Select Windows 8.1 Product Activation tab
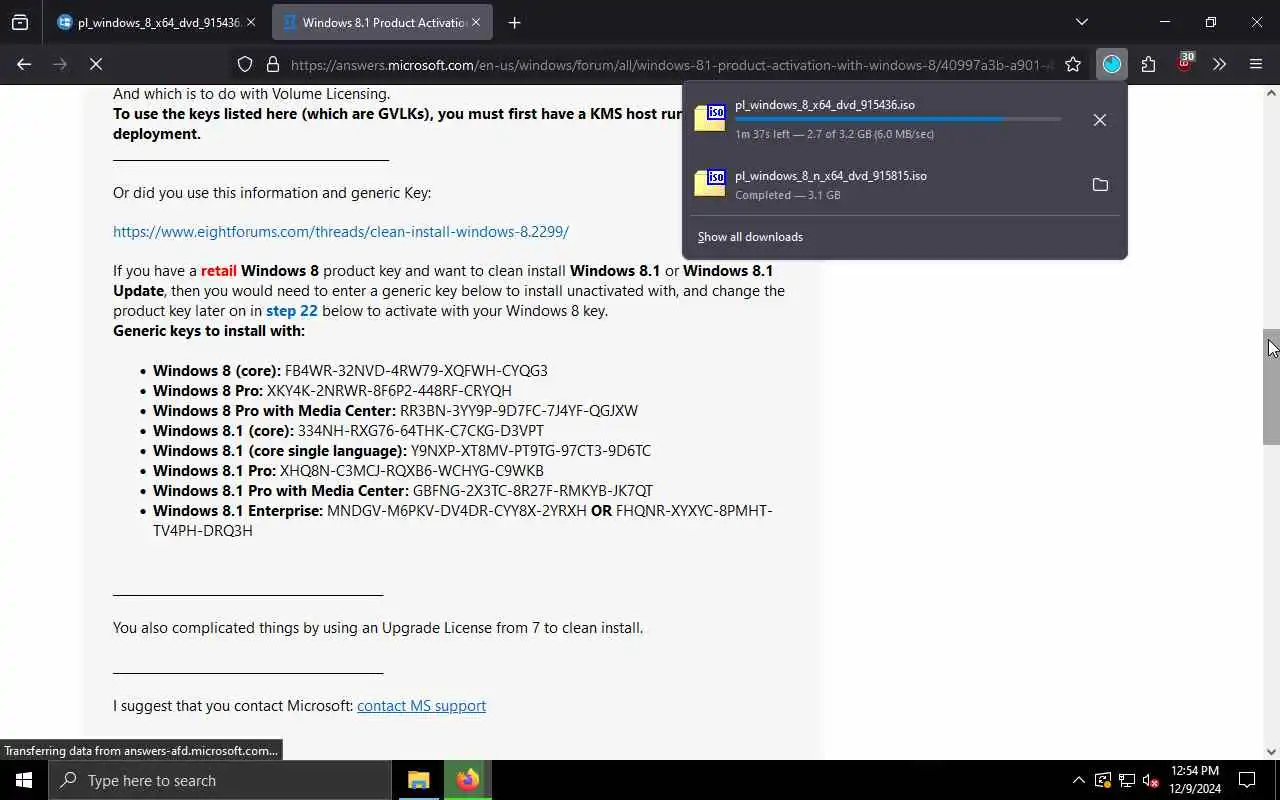The width and height of the screenshot is (1280, 800). point(382,22)
